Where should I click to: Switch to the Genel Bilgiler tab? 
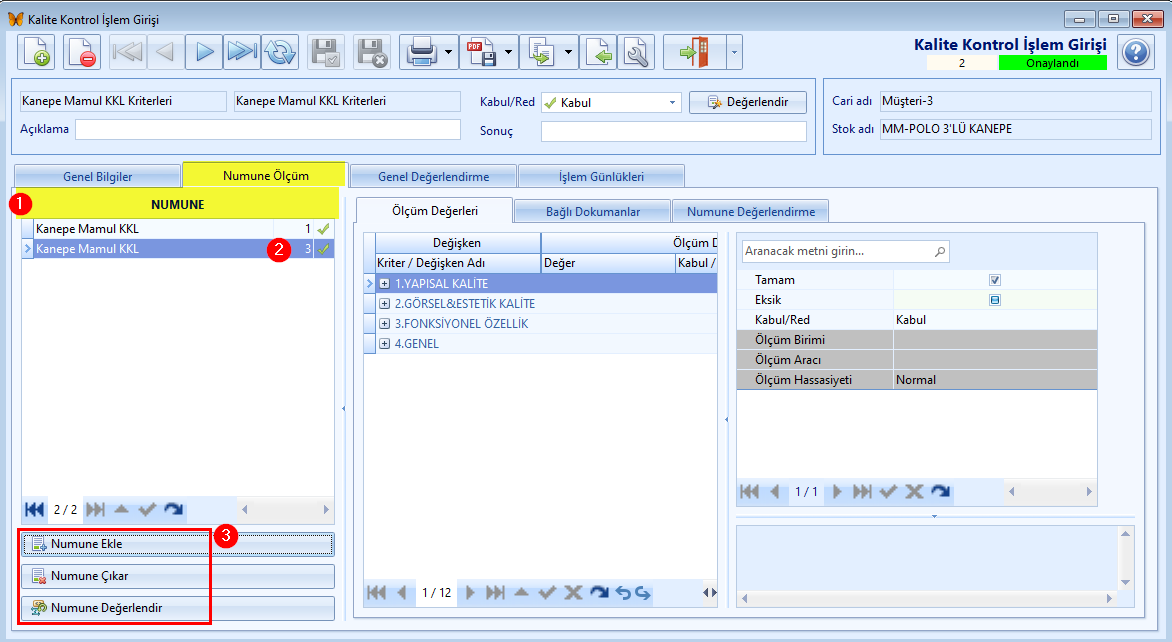coord(97,176)
